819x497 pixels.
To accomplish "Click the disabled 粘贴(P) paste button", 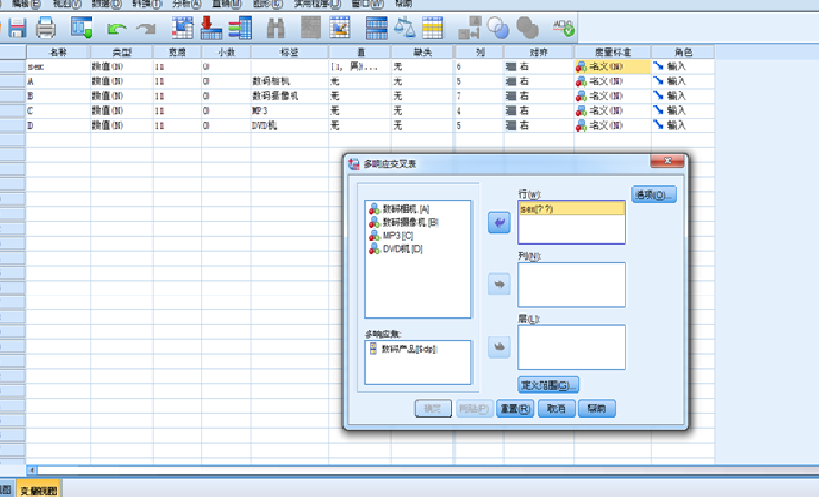I will [474, 408].
